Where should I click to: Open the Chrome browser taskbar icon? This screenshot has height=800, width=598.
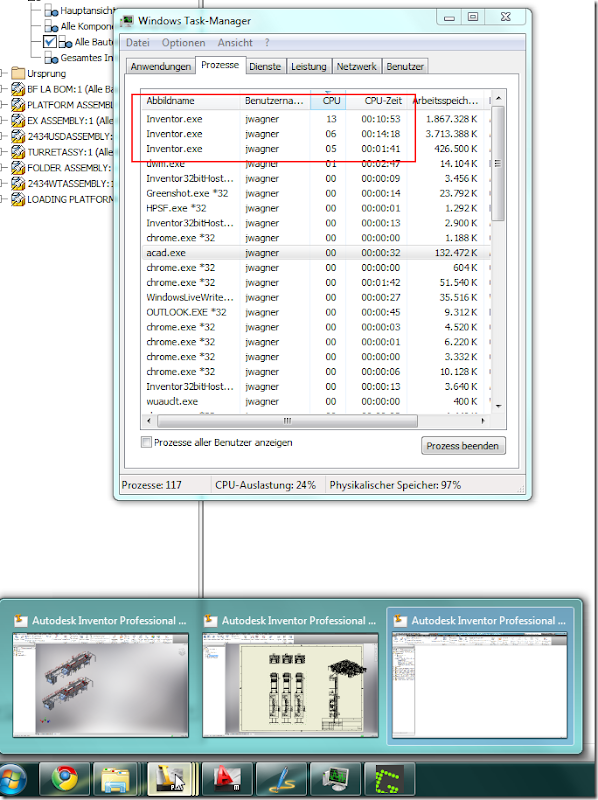point(65,779)
